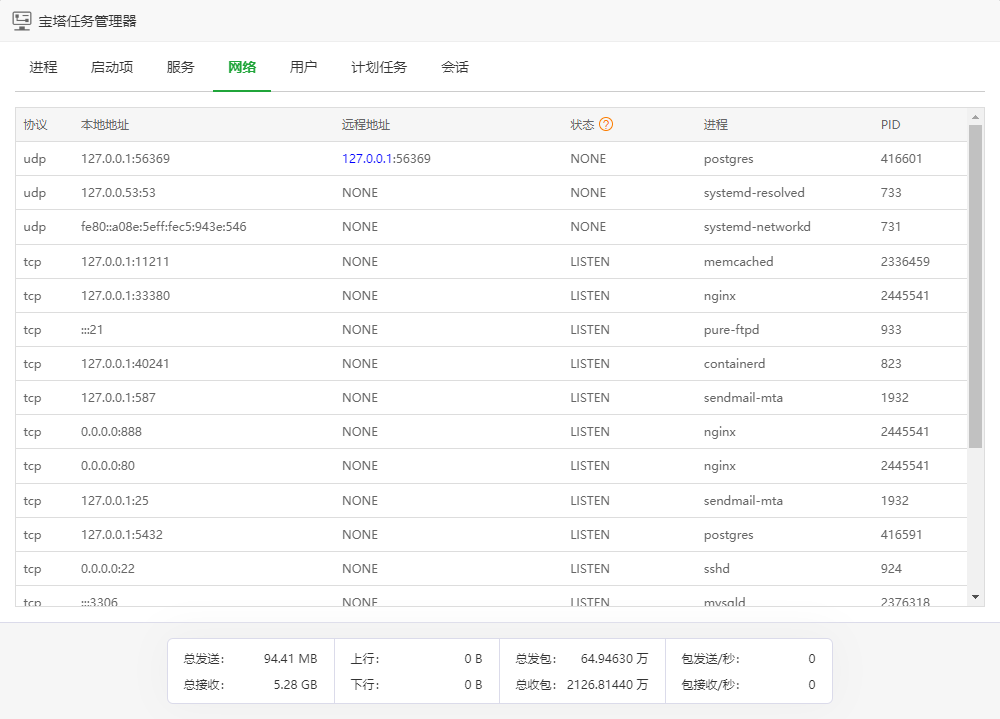Click the systemd-networkd process name

point(757,226)
